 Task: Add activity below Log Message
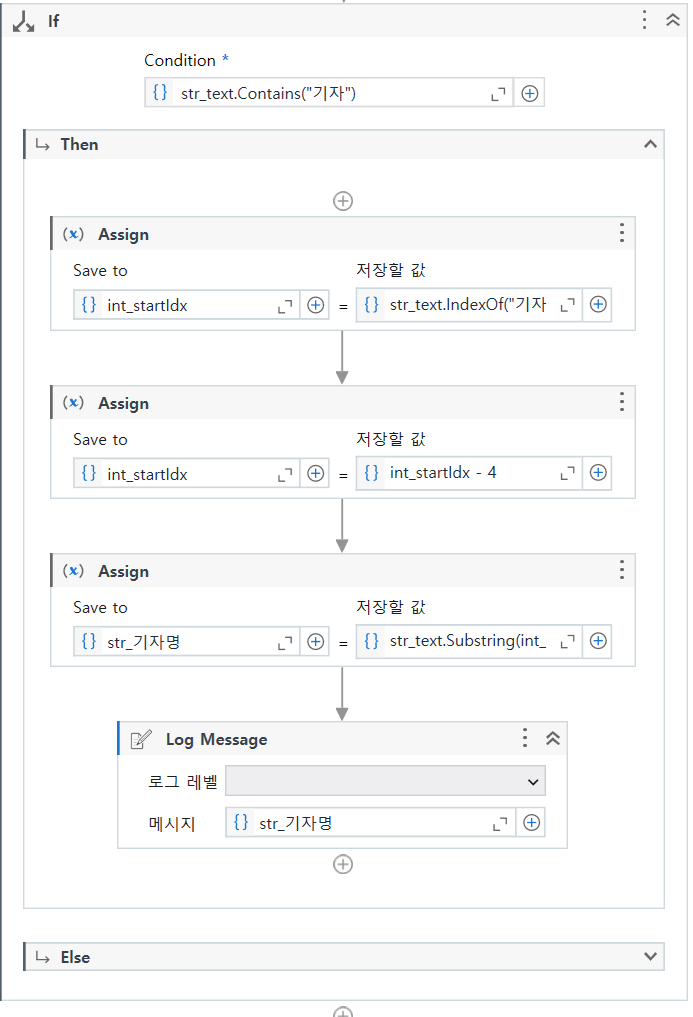343,864
